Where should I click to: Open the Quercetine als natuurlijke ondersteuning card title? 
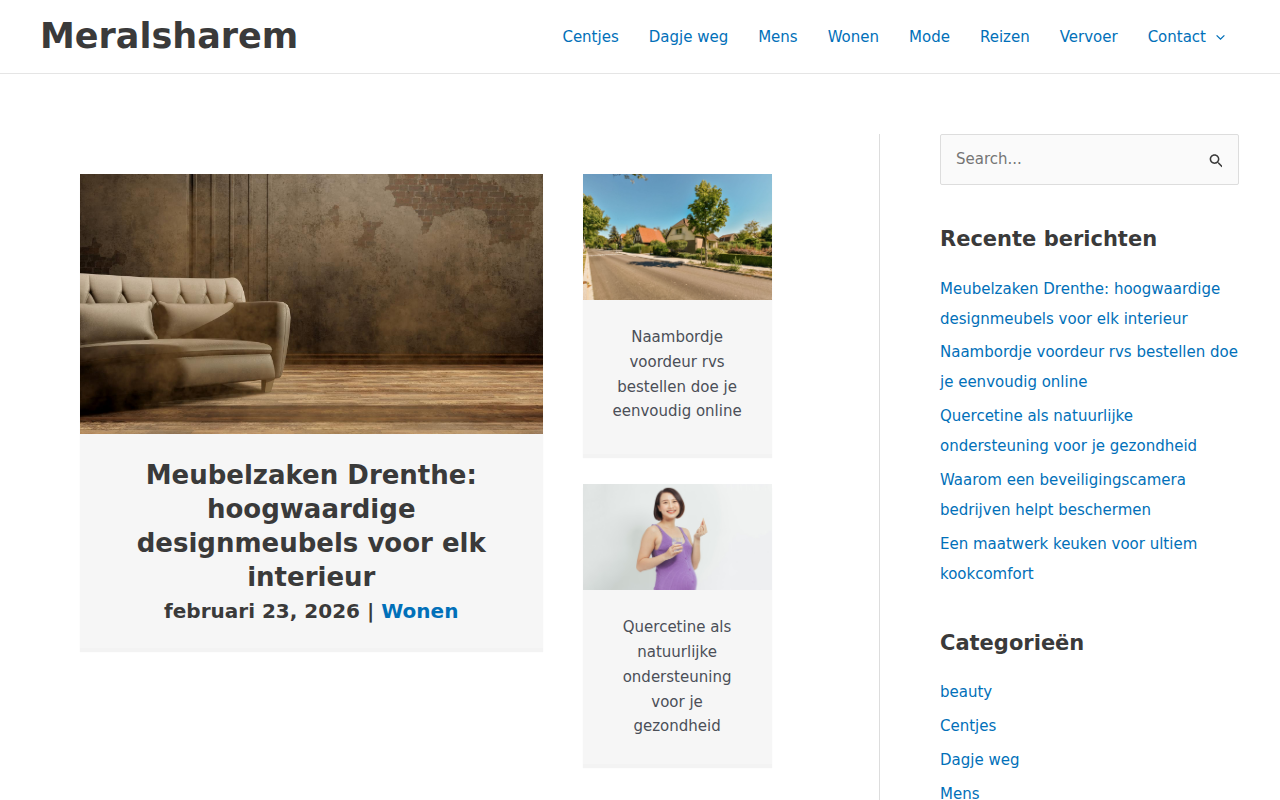coord(677,676)
